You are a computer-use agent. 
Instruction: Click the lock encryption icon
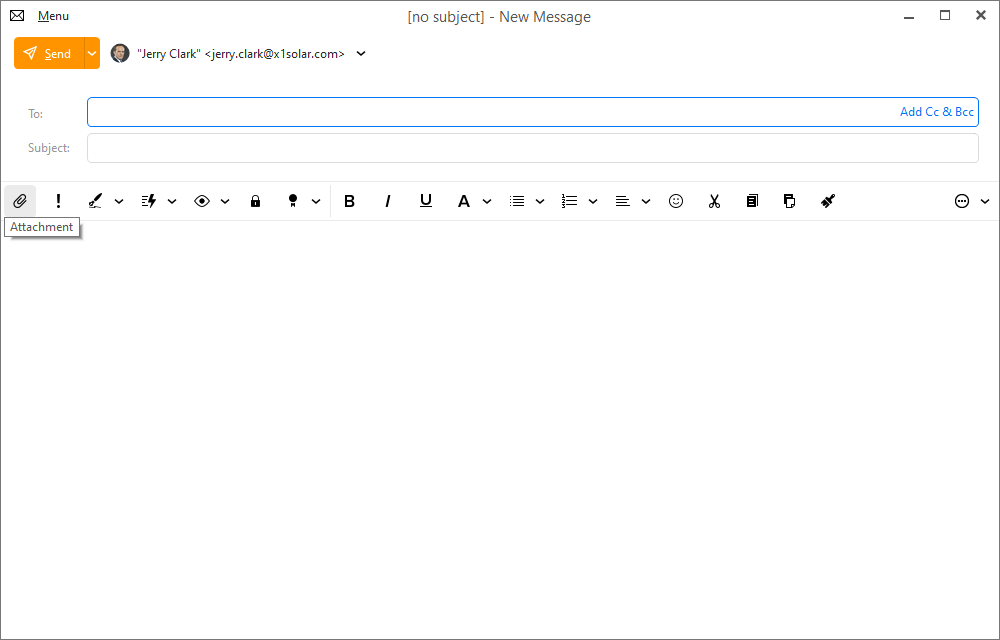pos(255,201)
